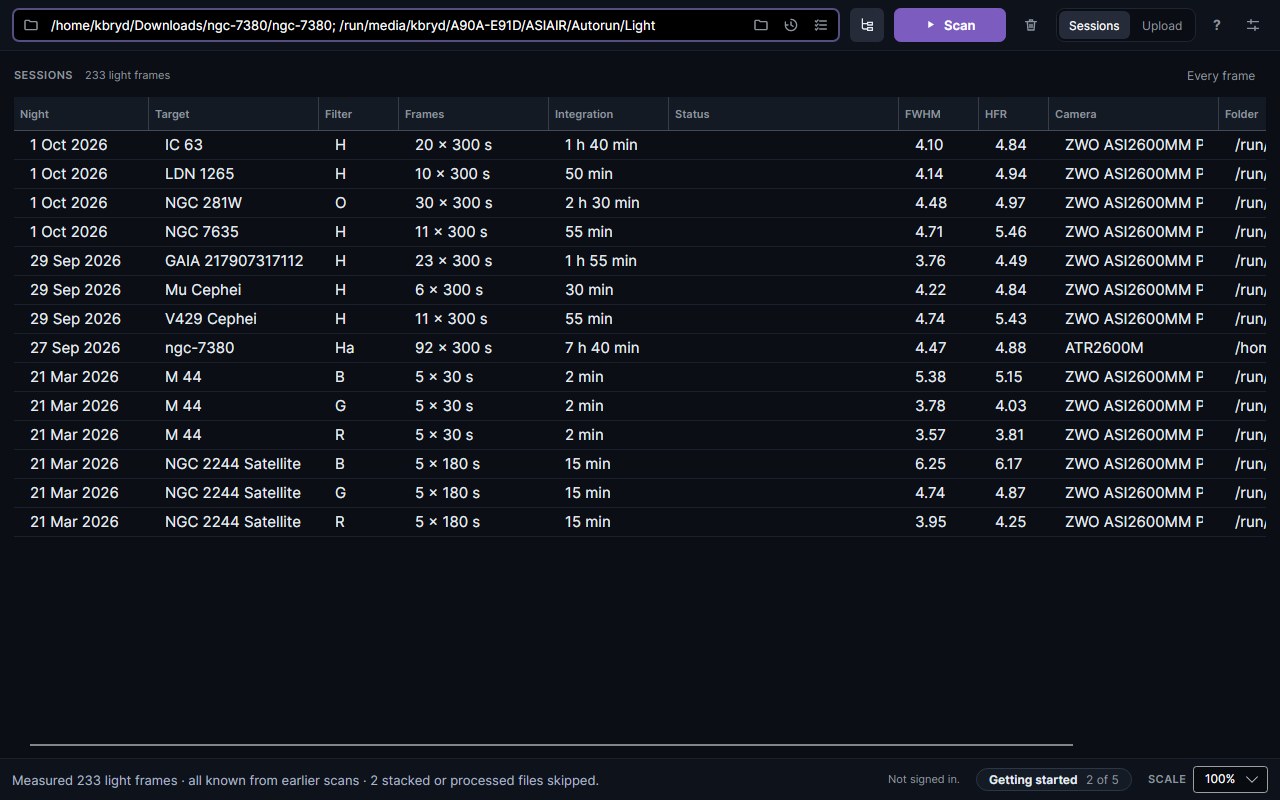This screenshot has height=800, width=1280.
Task: Sort by the FWHM column header
Action: click(x=938, y=114)
